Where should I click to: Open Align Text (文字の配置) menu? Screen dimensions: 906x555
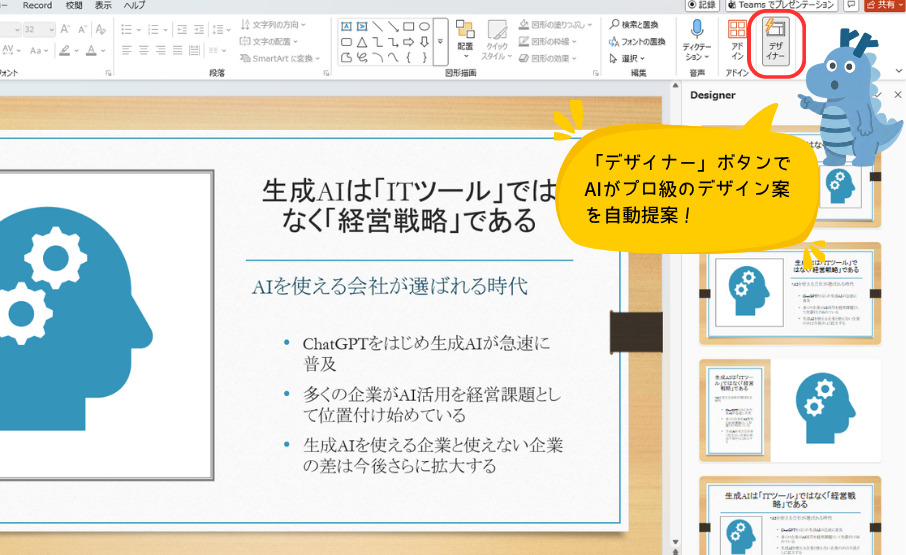point(269,42)
